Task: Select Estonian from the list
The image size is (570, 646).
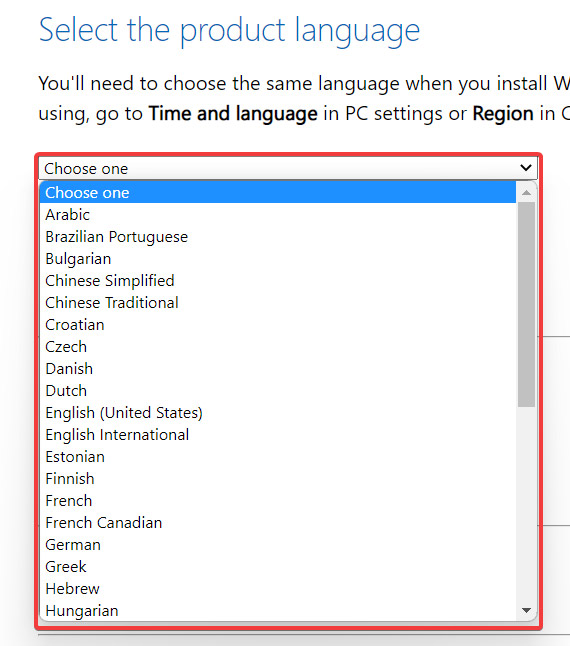Action: (x=278, y=457)
